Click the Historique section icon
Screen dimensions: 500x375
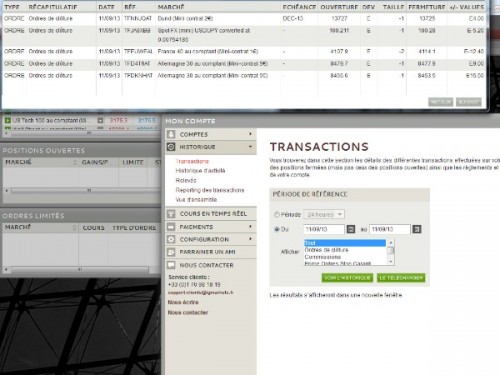171,147
